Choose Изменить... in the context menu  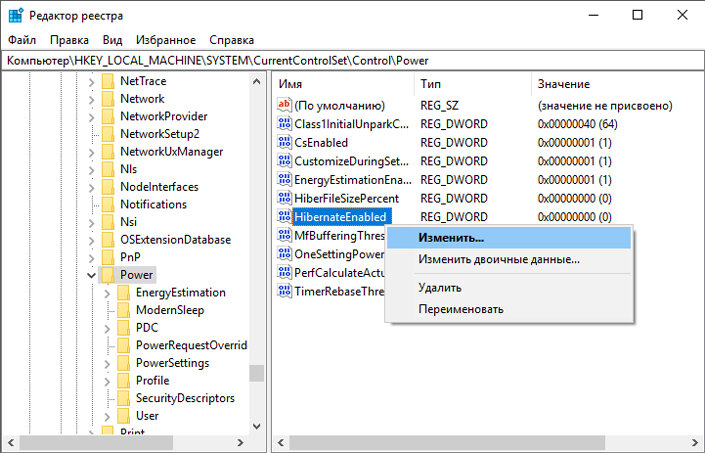point(509,238)
